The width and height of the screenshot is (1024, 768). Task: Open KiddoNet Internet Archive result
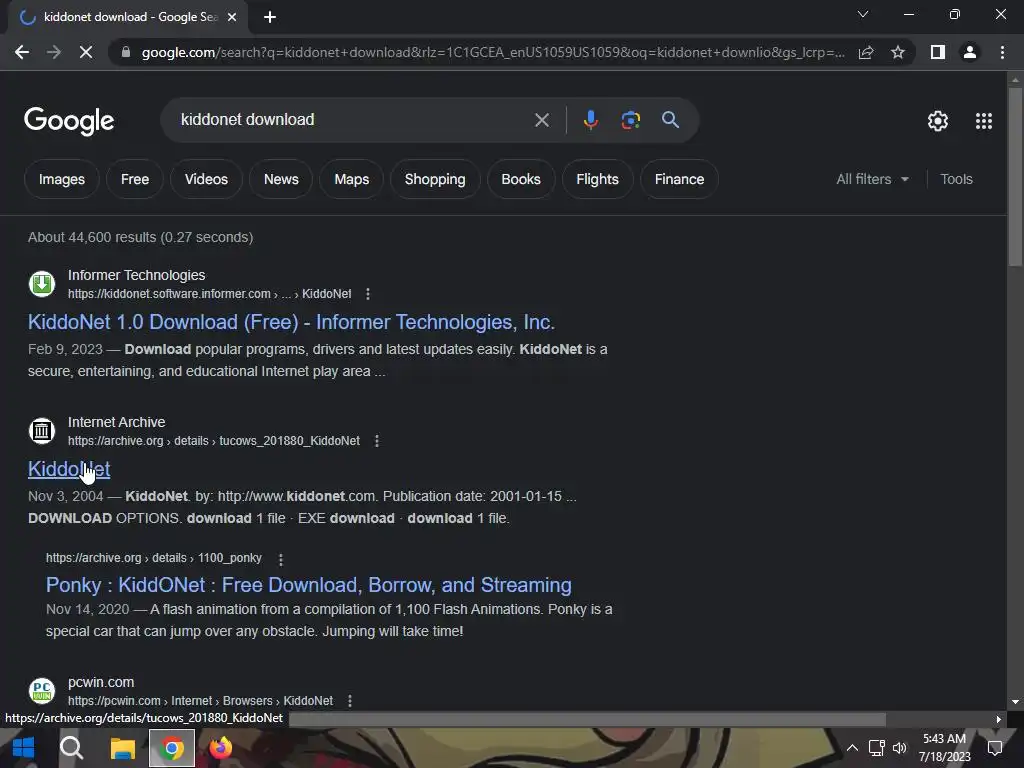(69, 469)
